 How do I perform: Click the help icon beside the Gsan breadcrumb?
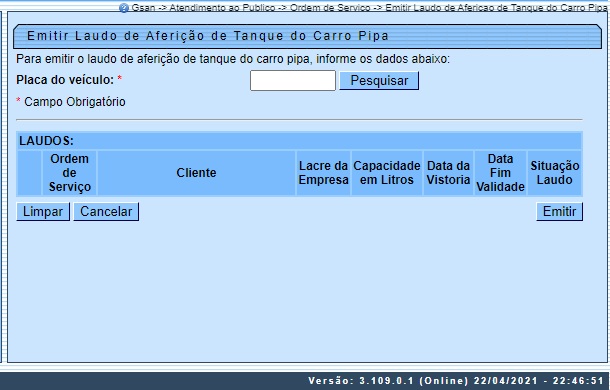[x=123, y=8]
